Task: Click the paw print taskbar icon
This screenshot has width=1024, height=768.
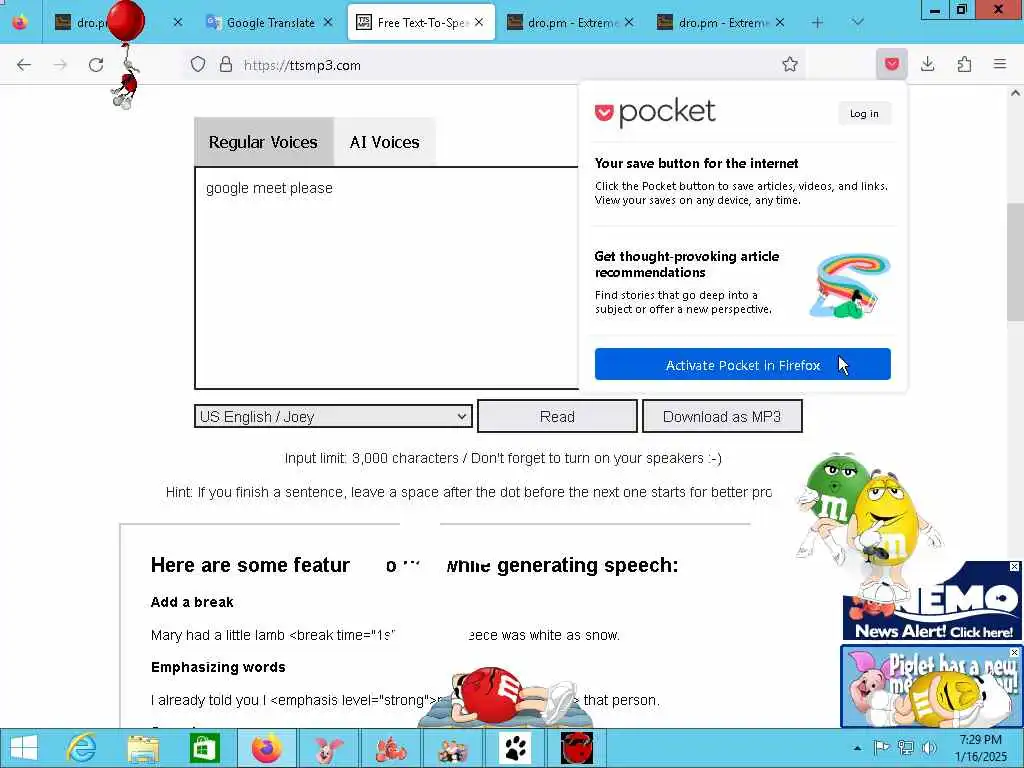Action: point(515,748)
